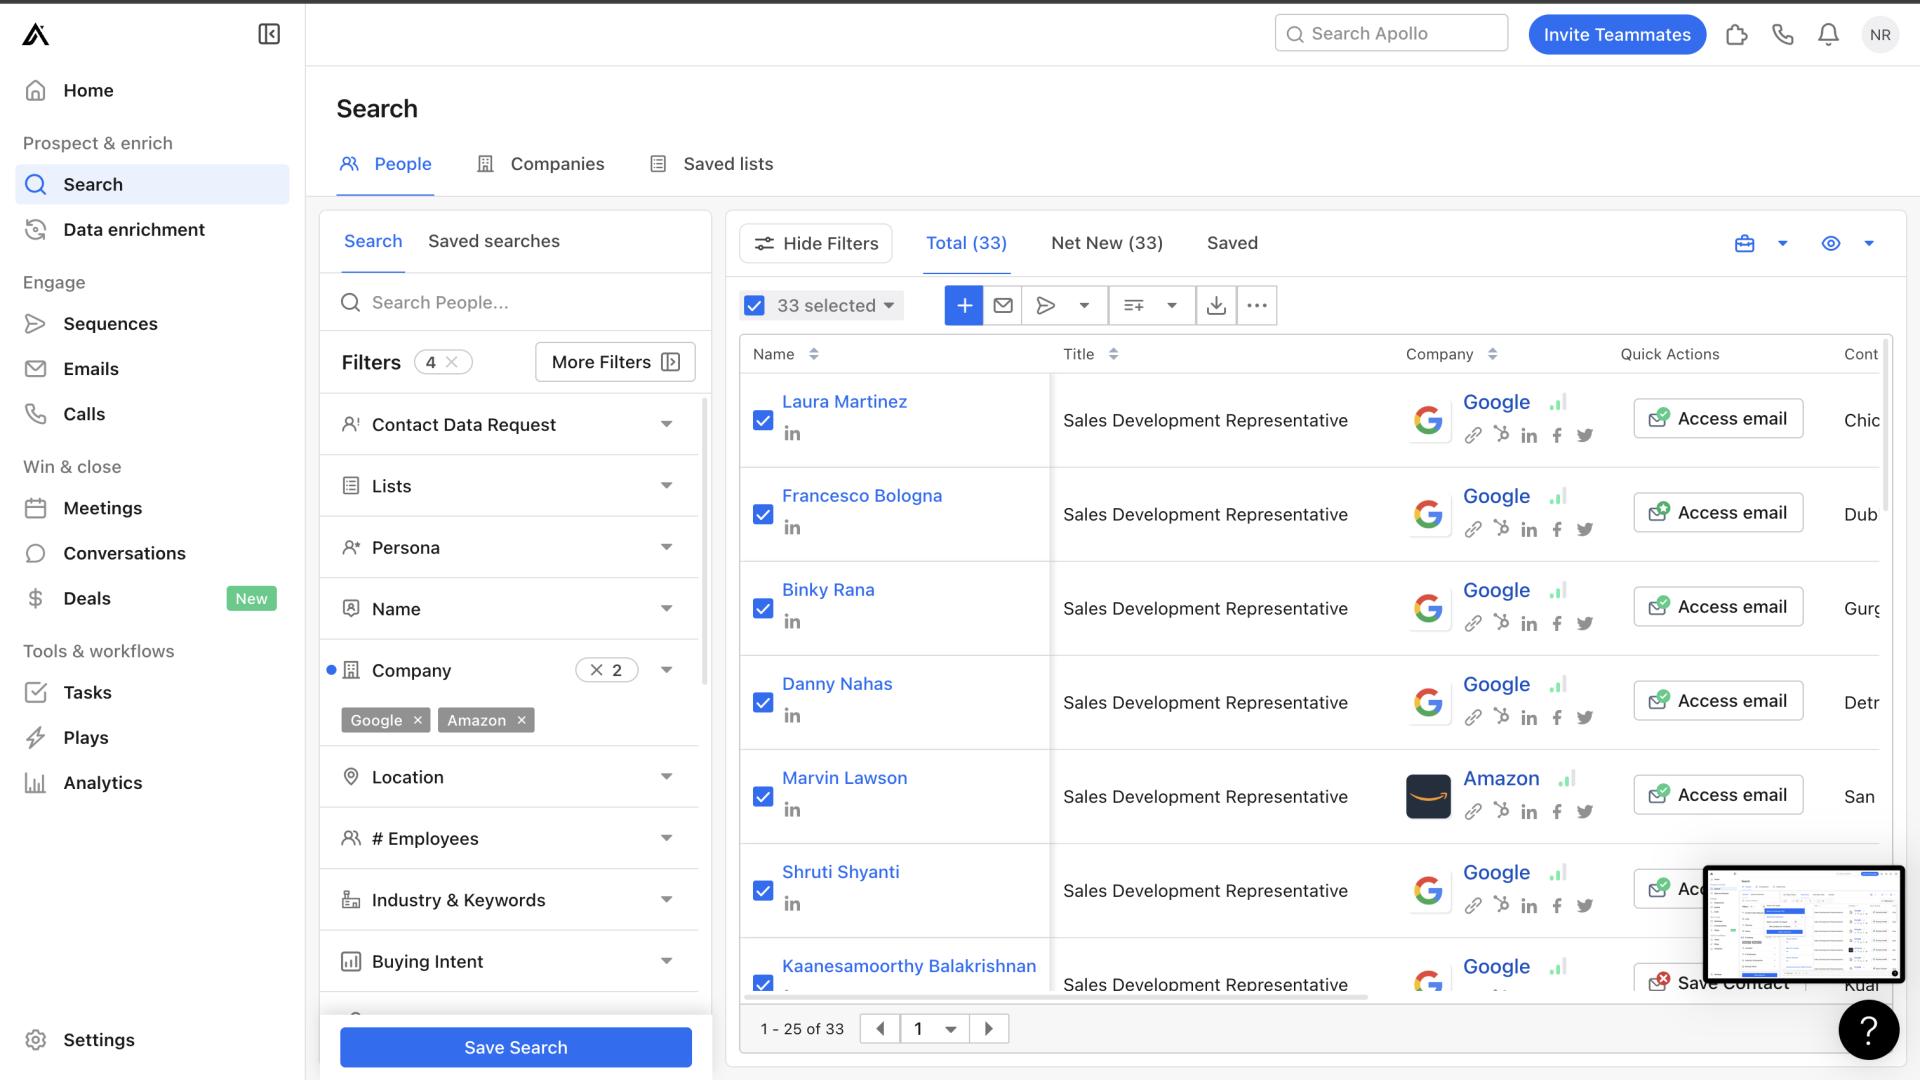Image resolution: width=1920 pixels, height=1080 pixels.
Task: Remove the Google company filter tag
Action: coord(418,720)
